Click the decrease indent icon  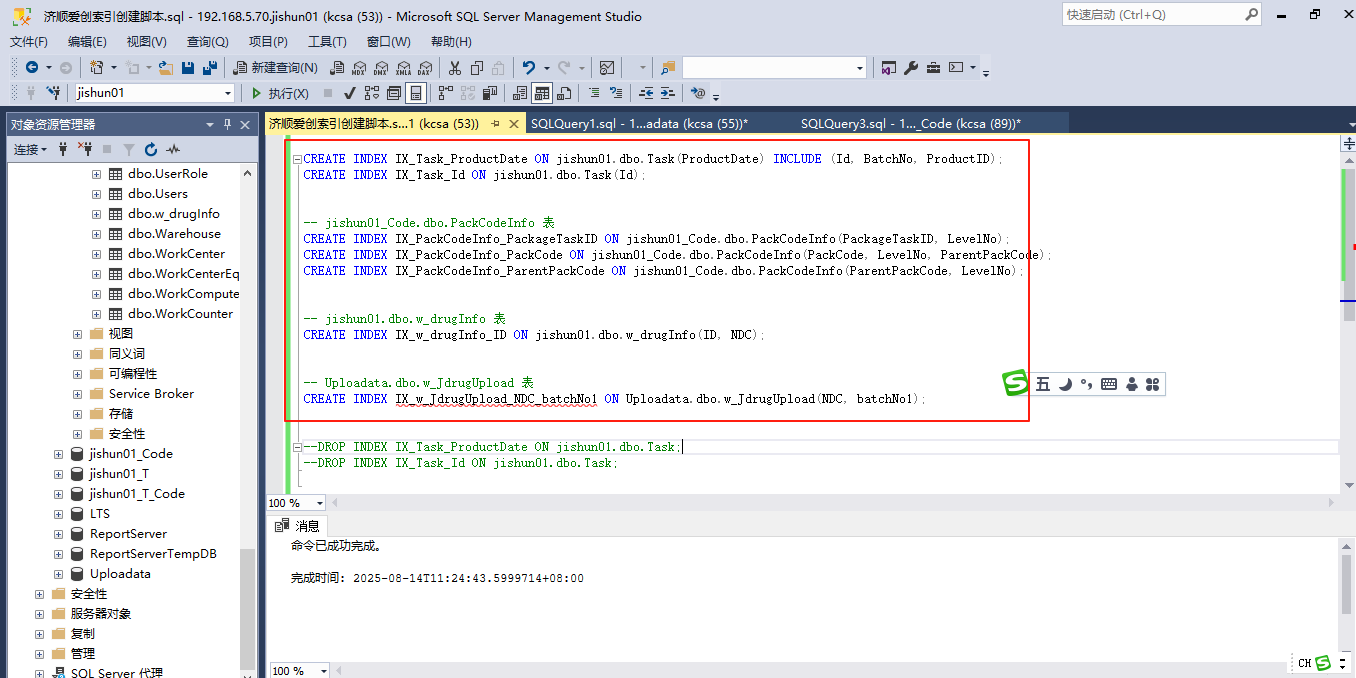[646, 93]
